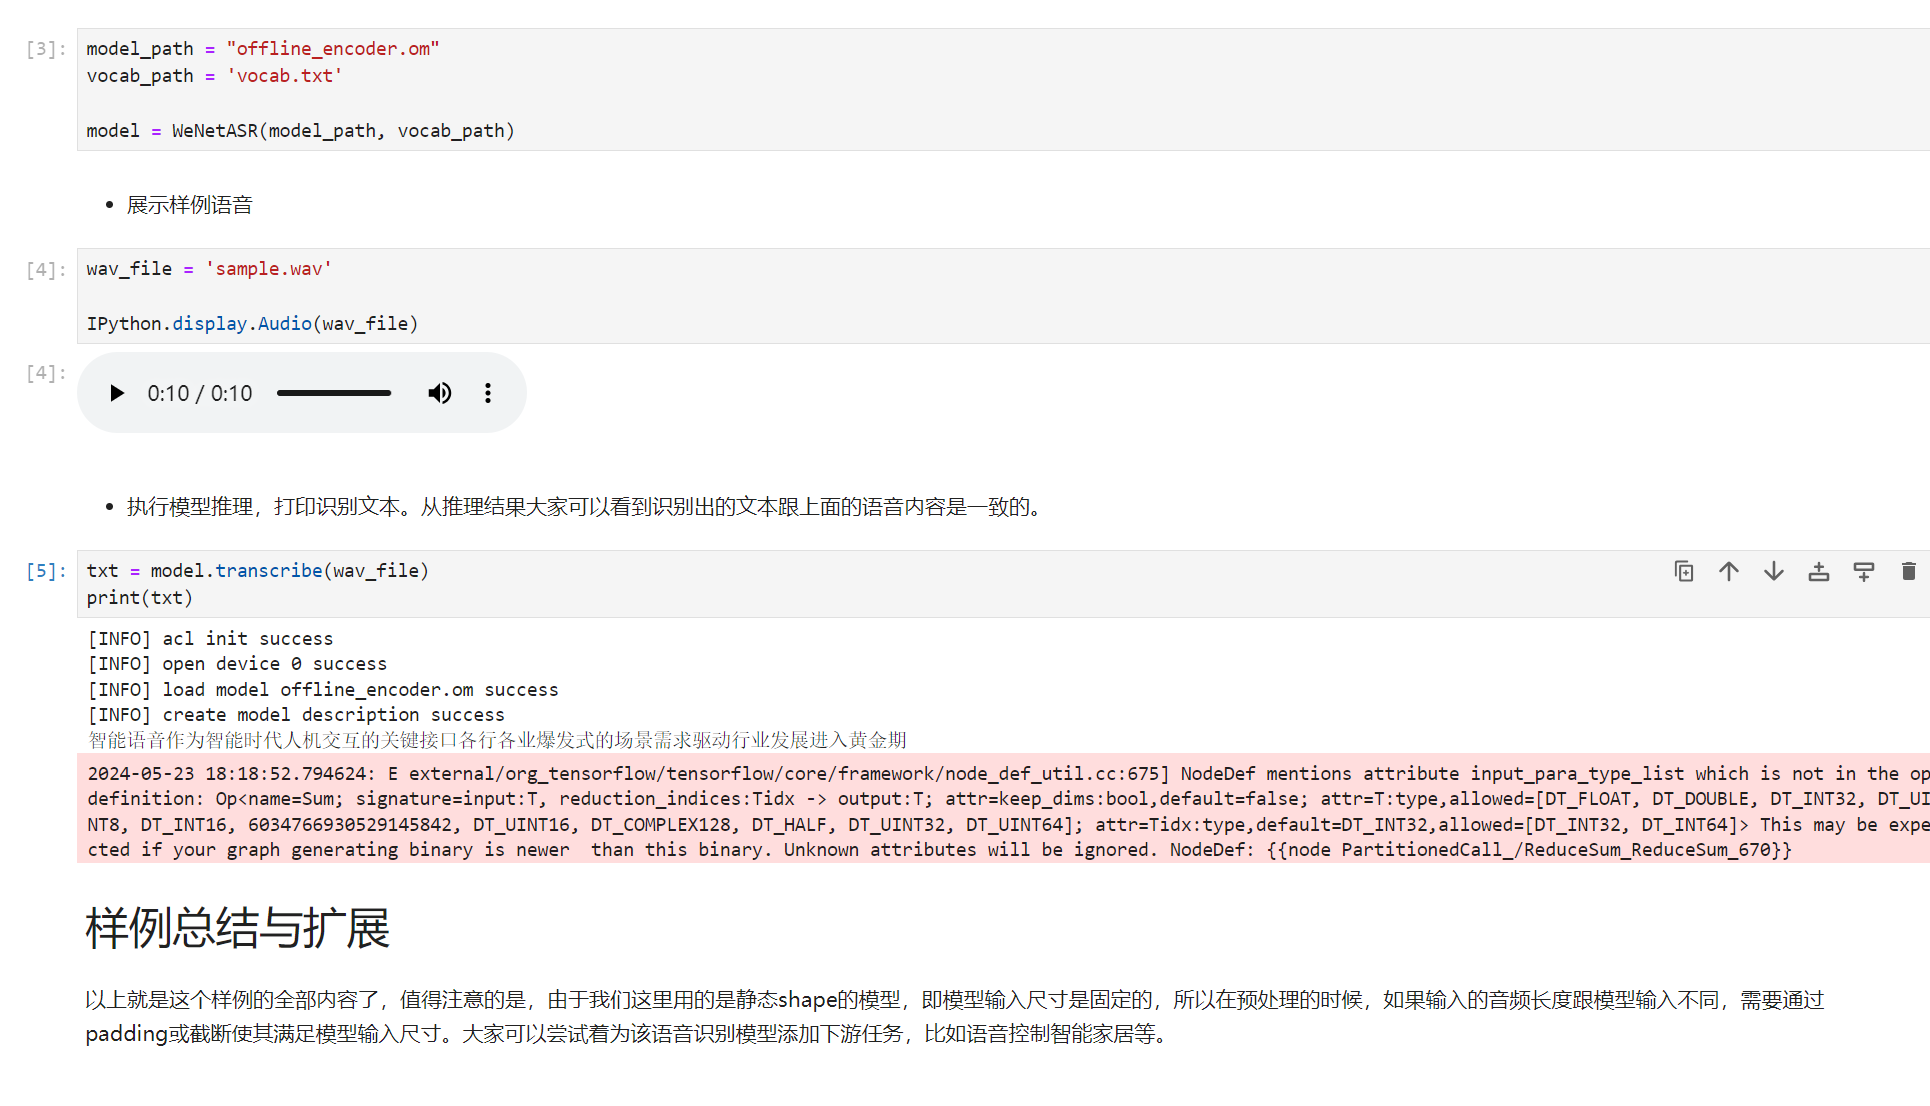Open audio player more options menu

pos(488,393)
